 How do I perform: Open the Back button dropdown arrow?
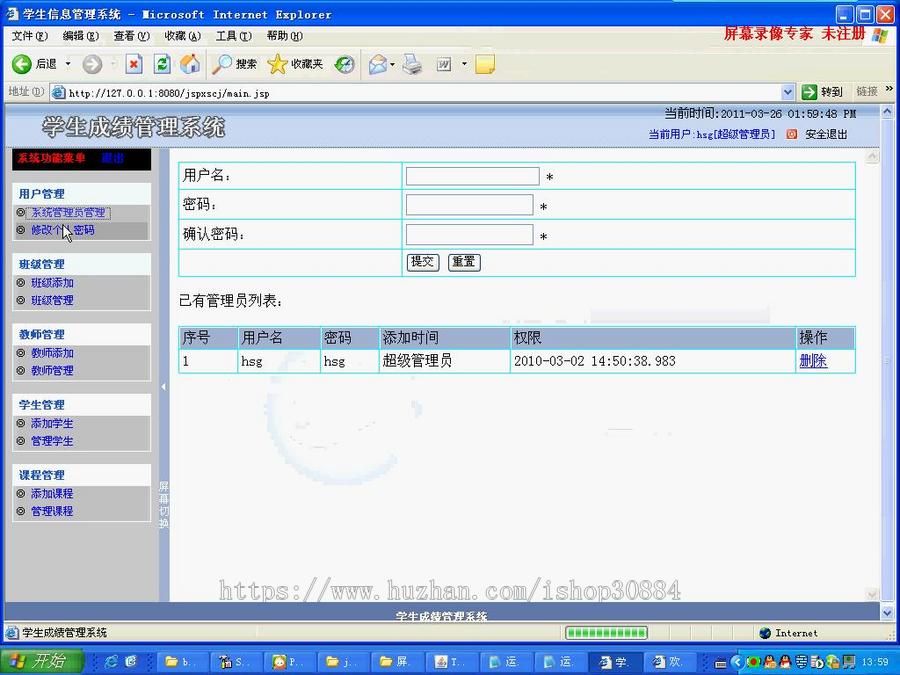tap(68, 64)
